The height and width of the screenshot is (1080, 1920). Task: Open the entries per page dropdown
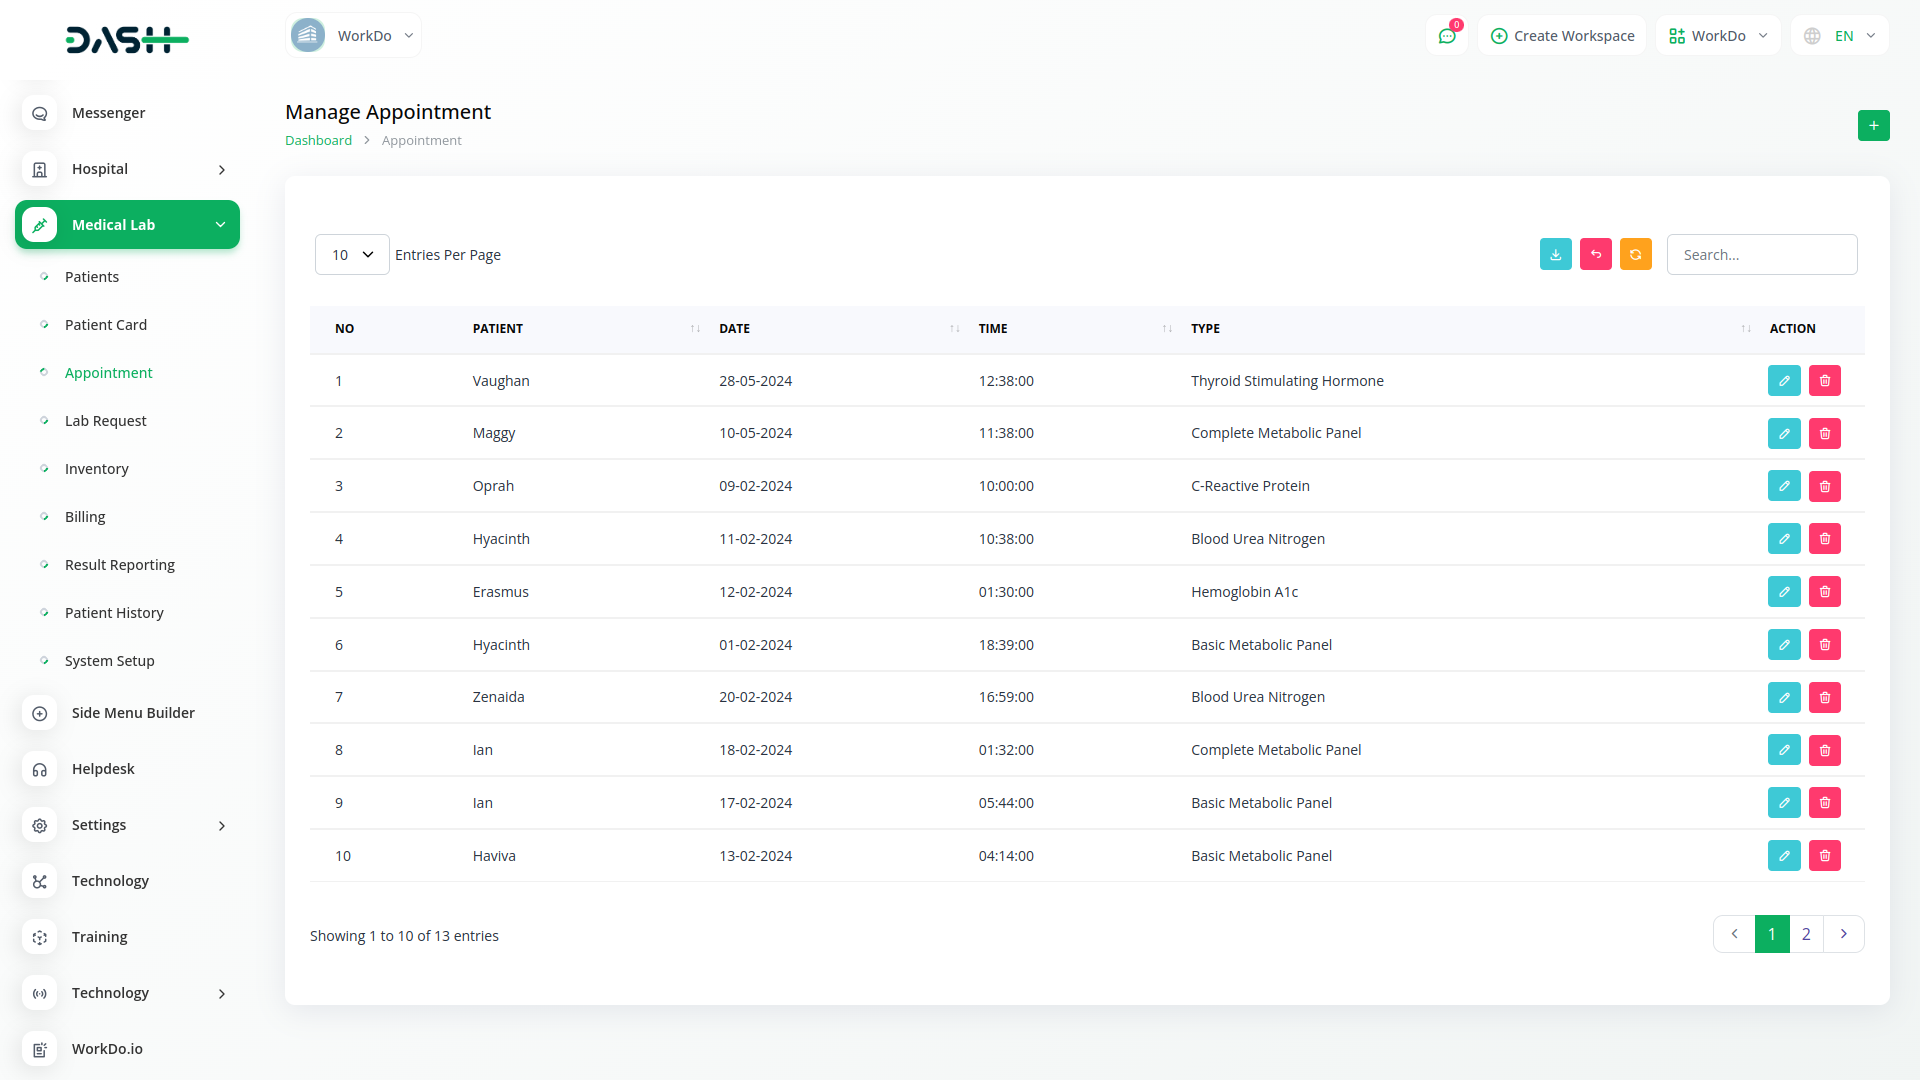tap(352, 255)
